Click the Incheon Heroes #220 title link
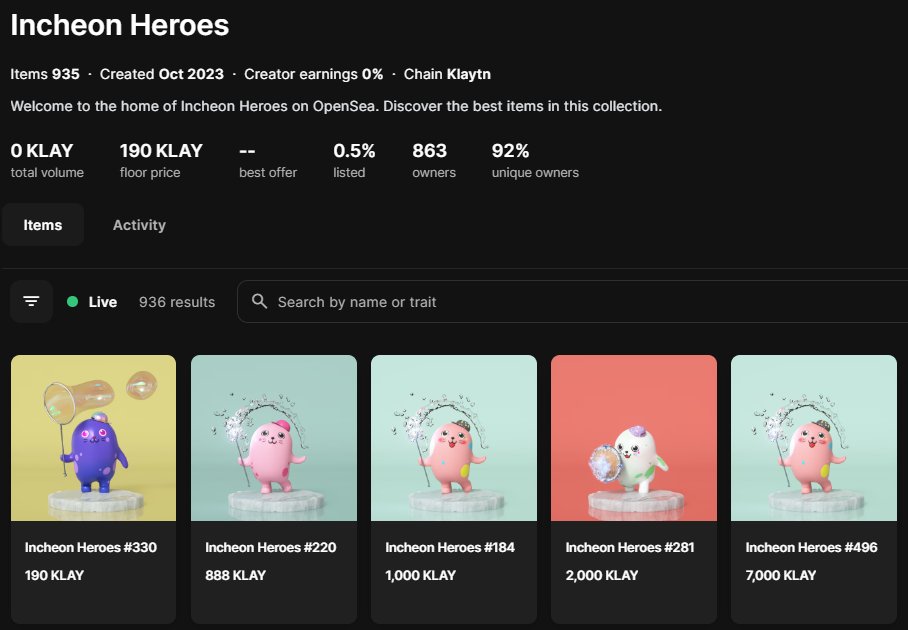 tap(270, 547)
